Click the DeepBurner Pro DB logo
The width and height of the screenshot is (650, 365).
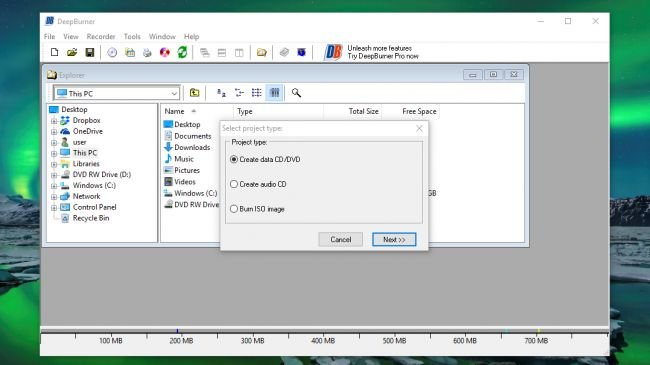(333, 52)
